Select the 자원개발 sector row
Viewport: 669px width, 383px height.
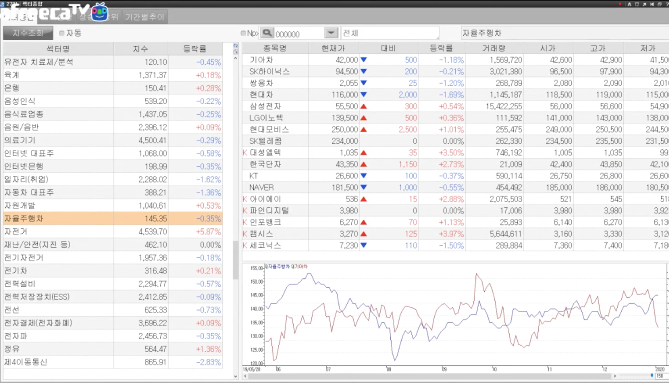coord(113,206)
